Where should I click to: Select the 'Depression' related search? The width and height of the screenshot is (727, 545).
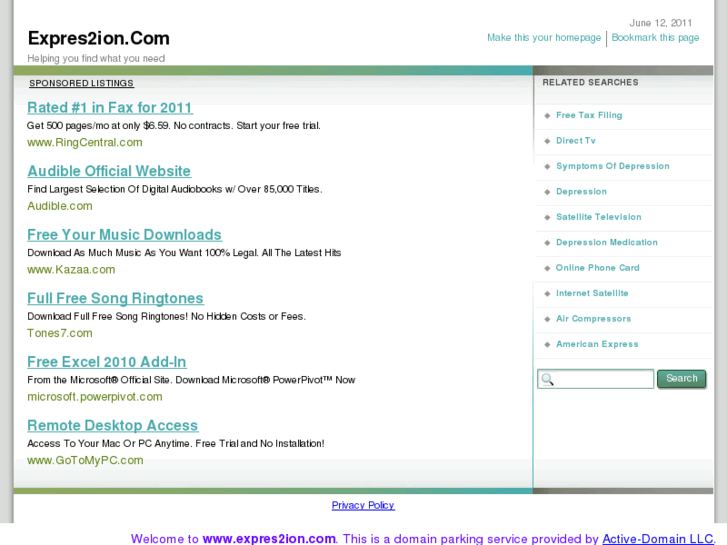click(581, 192)
